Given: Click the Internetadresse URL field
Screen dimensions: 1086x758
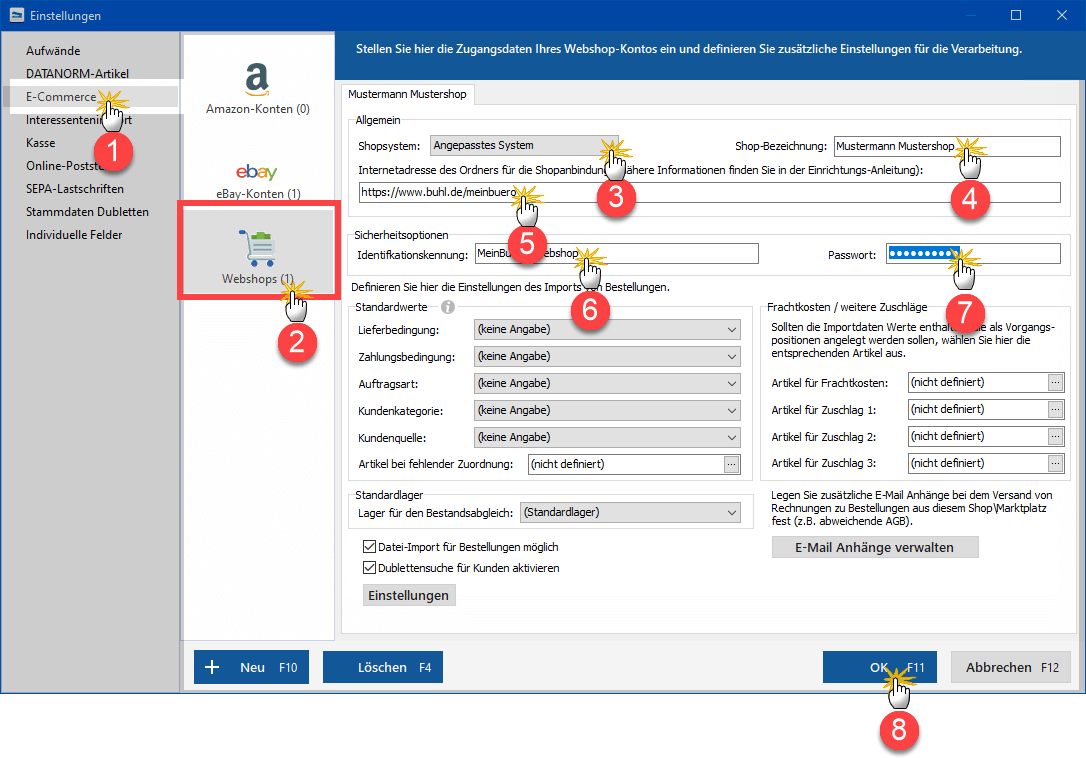Looking at the screenshot, I should [709, 193].
